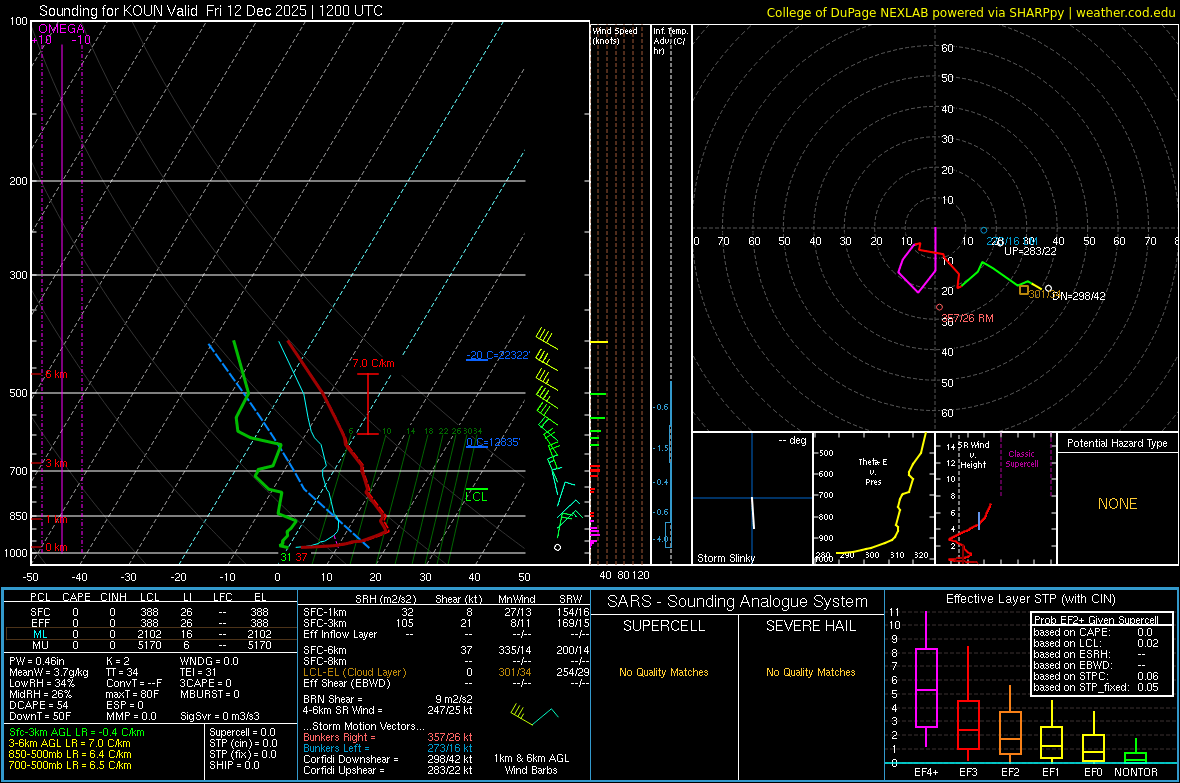Click the DN=298/42 hodograph label
The width and height of the screenshot is (1180, 783).
coord(1078,297)
